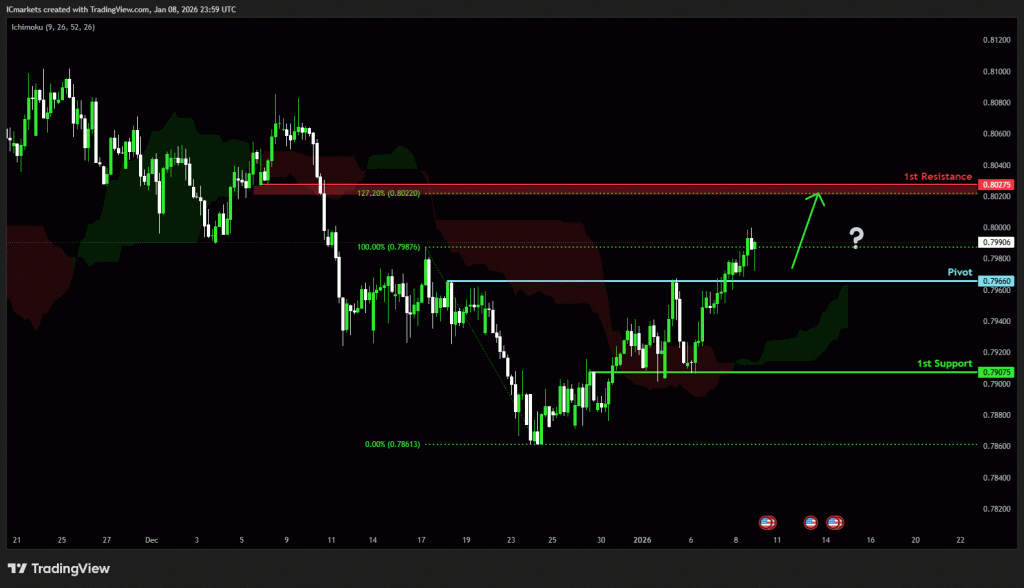Click the Pivot text label
Viewport: 1024px width, 588px height.
coord(959,271)
